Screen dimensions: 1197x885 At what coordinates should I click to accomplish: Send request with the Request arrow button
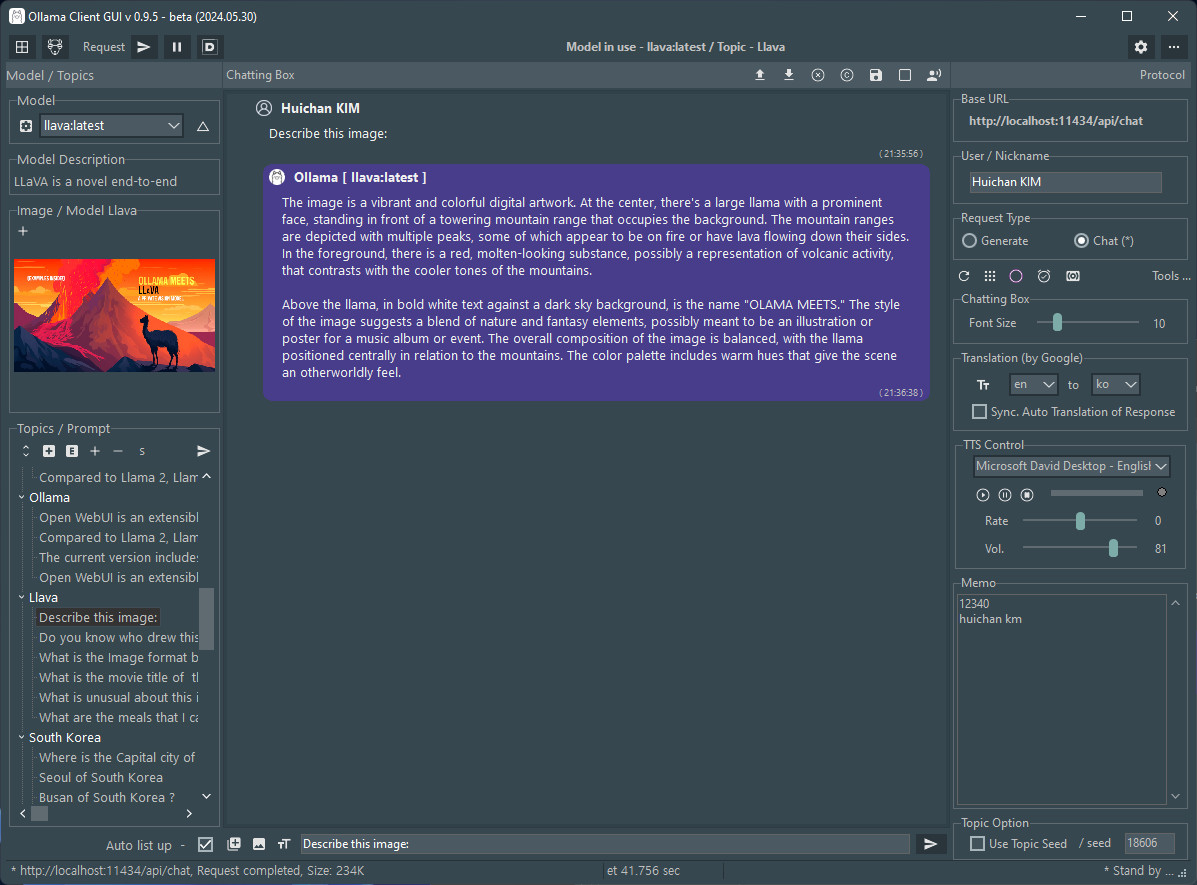144,47
